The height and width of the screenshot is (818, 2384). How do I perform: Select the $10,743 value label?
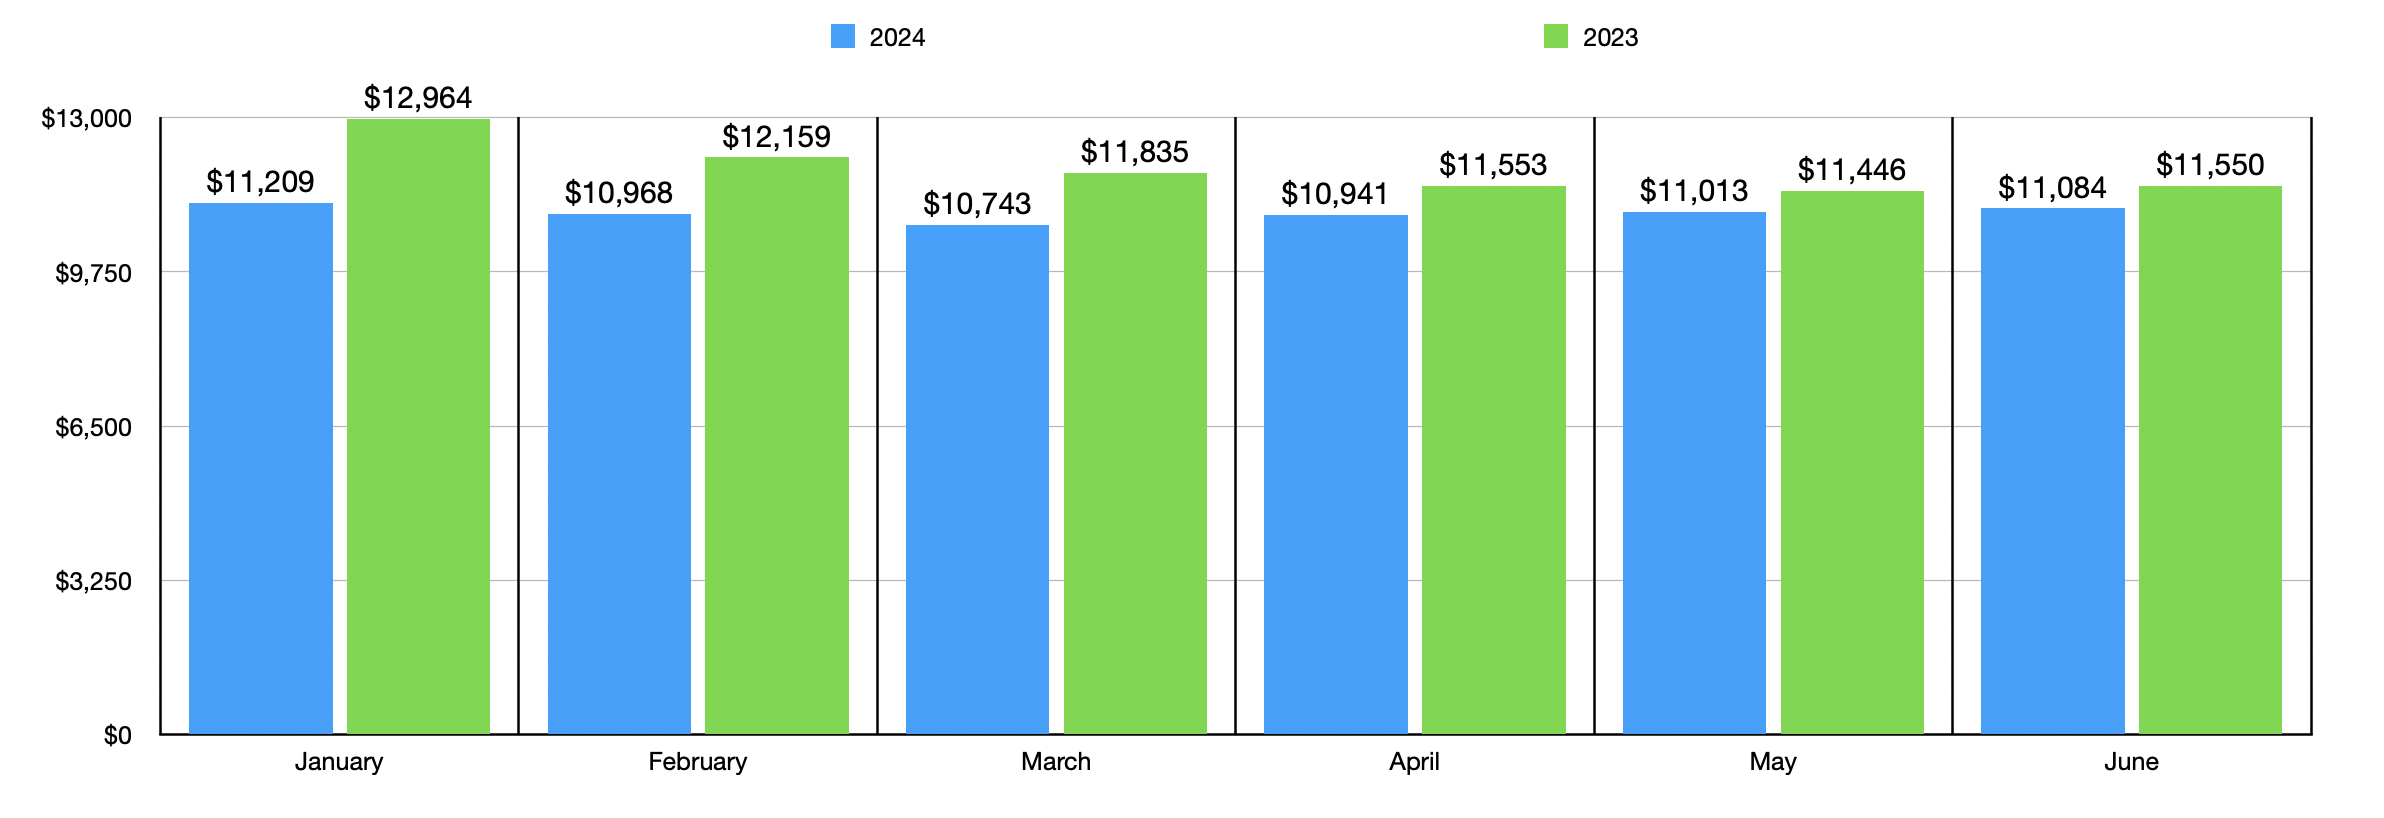(977, 204)
